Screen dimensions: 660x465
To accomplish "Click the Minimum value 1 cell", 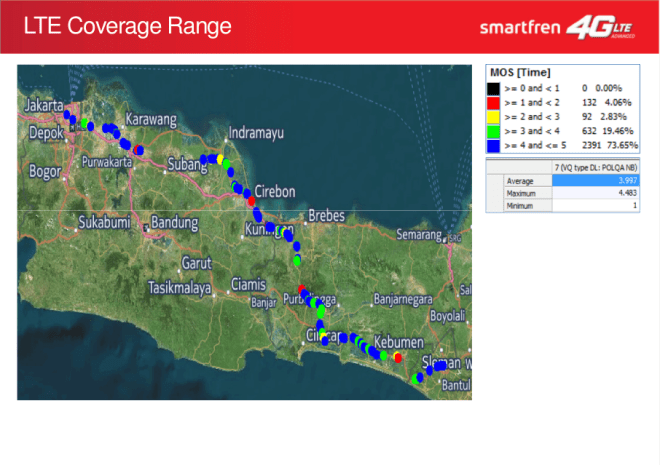I will click(596, 205).
